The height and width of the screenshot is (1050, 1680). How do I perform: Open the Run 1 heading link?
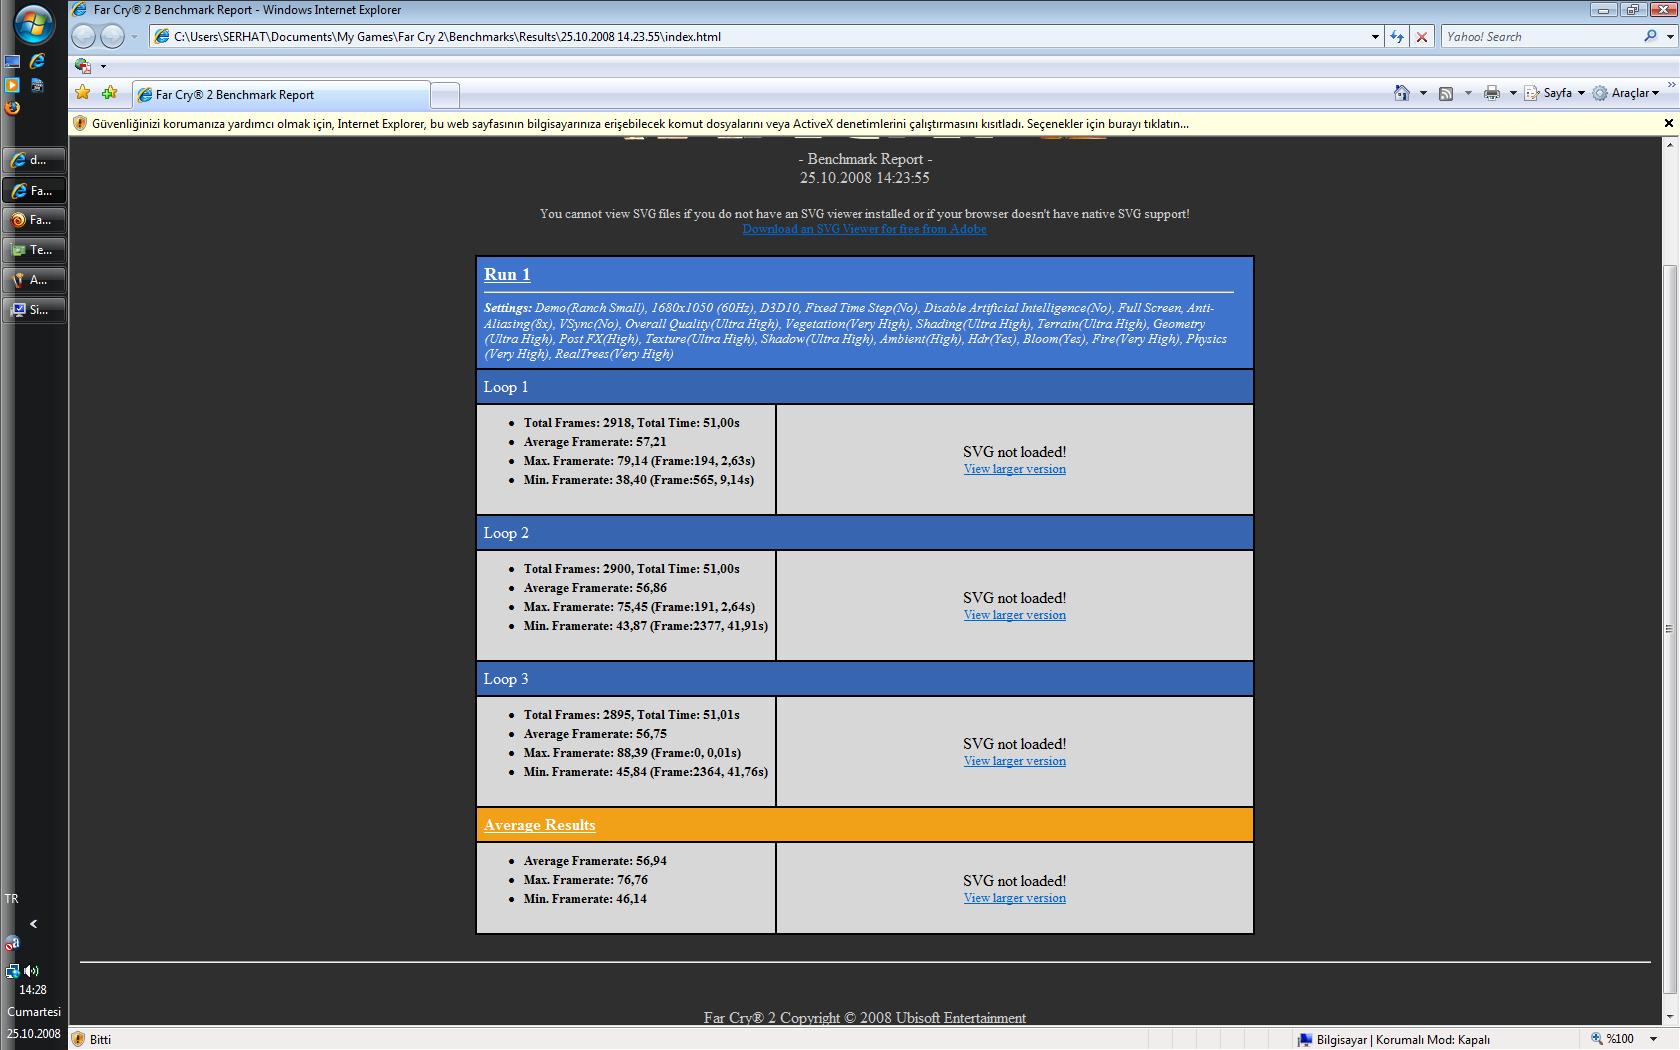(x=507, y=274)
